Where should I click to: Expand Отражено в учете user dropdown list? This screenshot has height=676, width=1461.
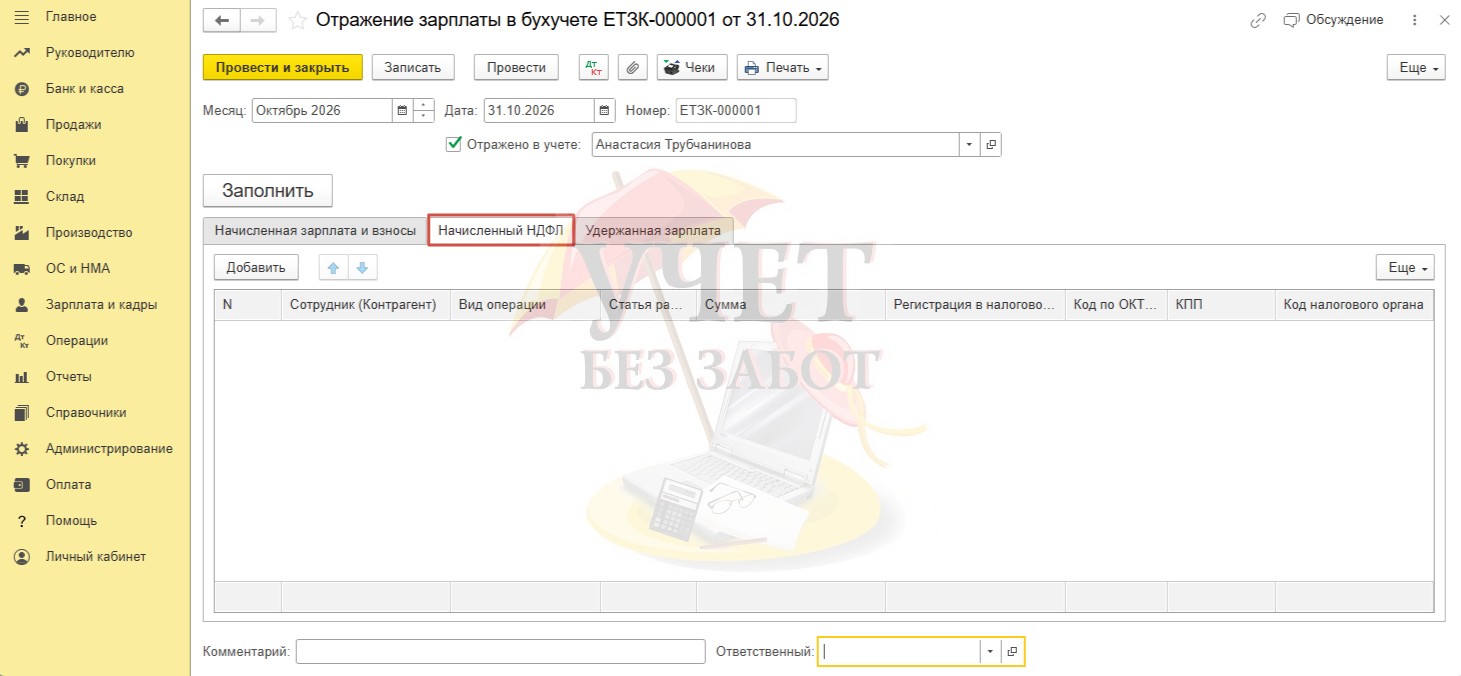click(969, 144)
